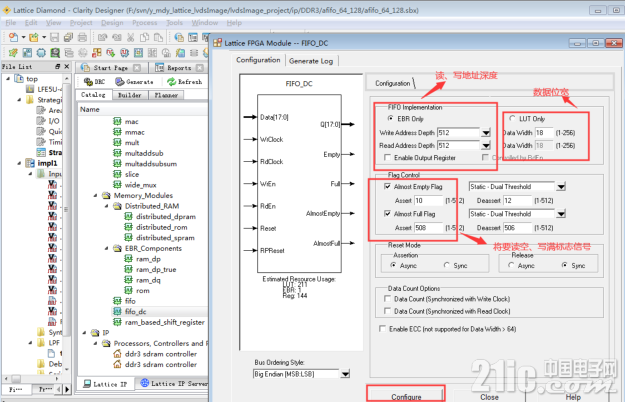Collapse the impl1 node in File List

19,163
